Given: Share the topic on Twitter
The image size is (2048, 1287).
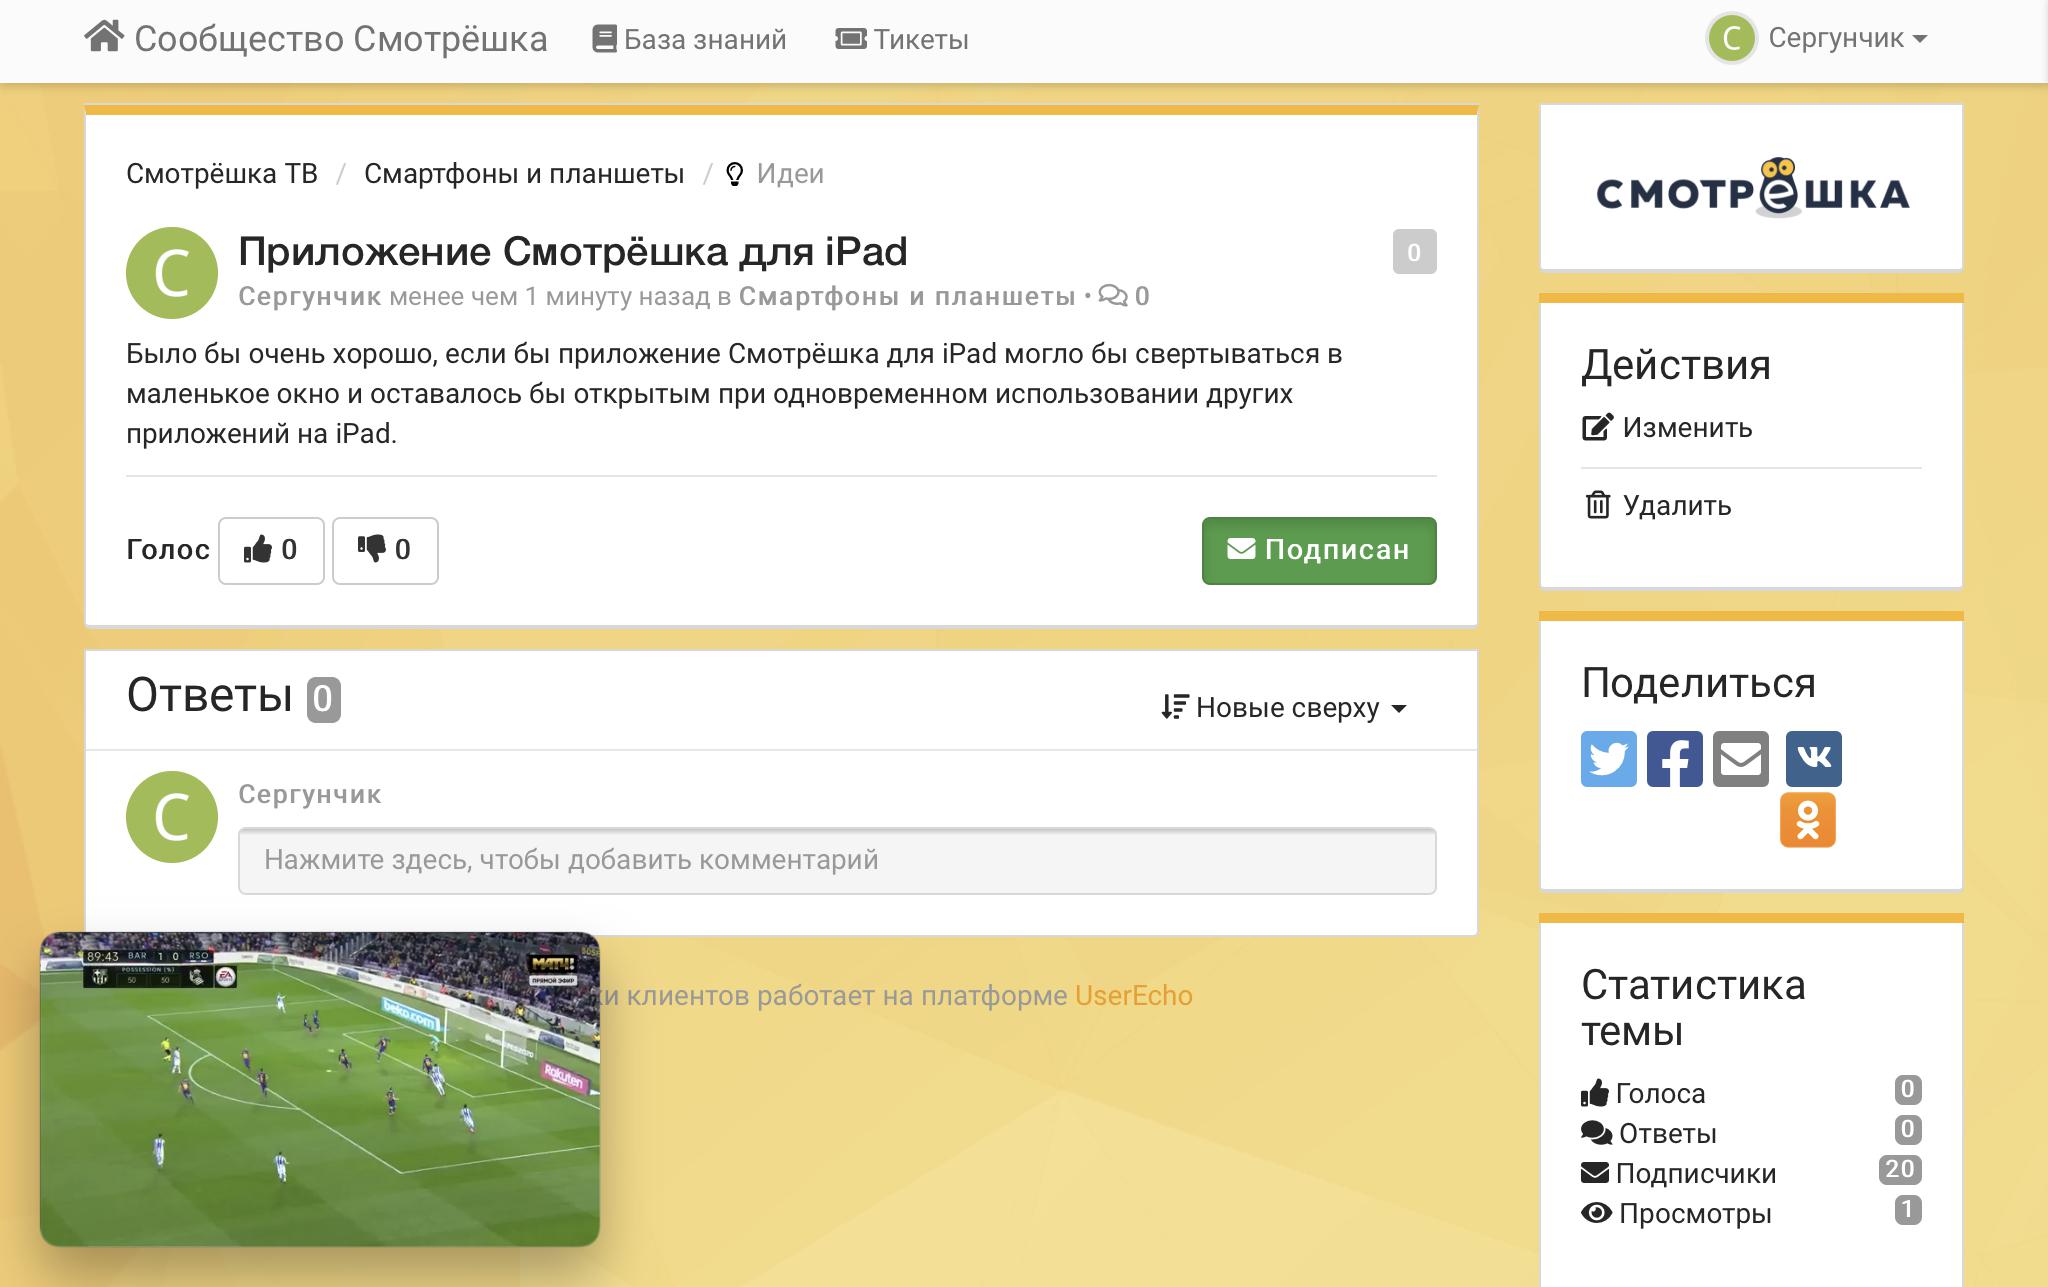Looking at the screenshot, I should pyautogui.click(x=1609, y=759).
